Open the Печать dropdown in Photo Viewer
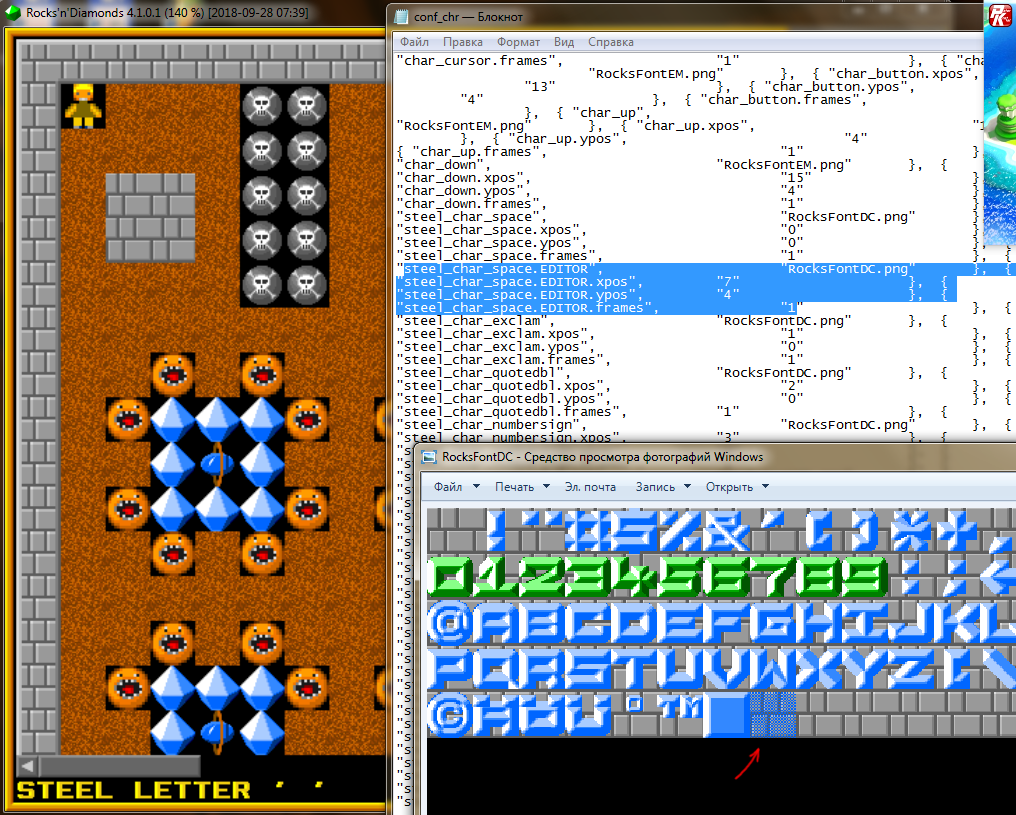 click(521, 487)
